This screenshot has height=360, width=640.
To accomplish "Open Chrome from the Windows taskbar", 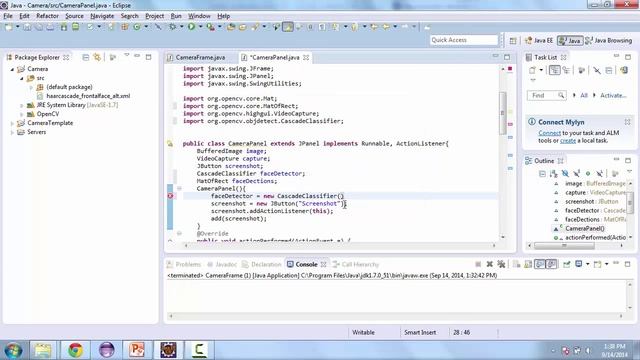I will tap(76, 350).
